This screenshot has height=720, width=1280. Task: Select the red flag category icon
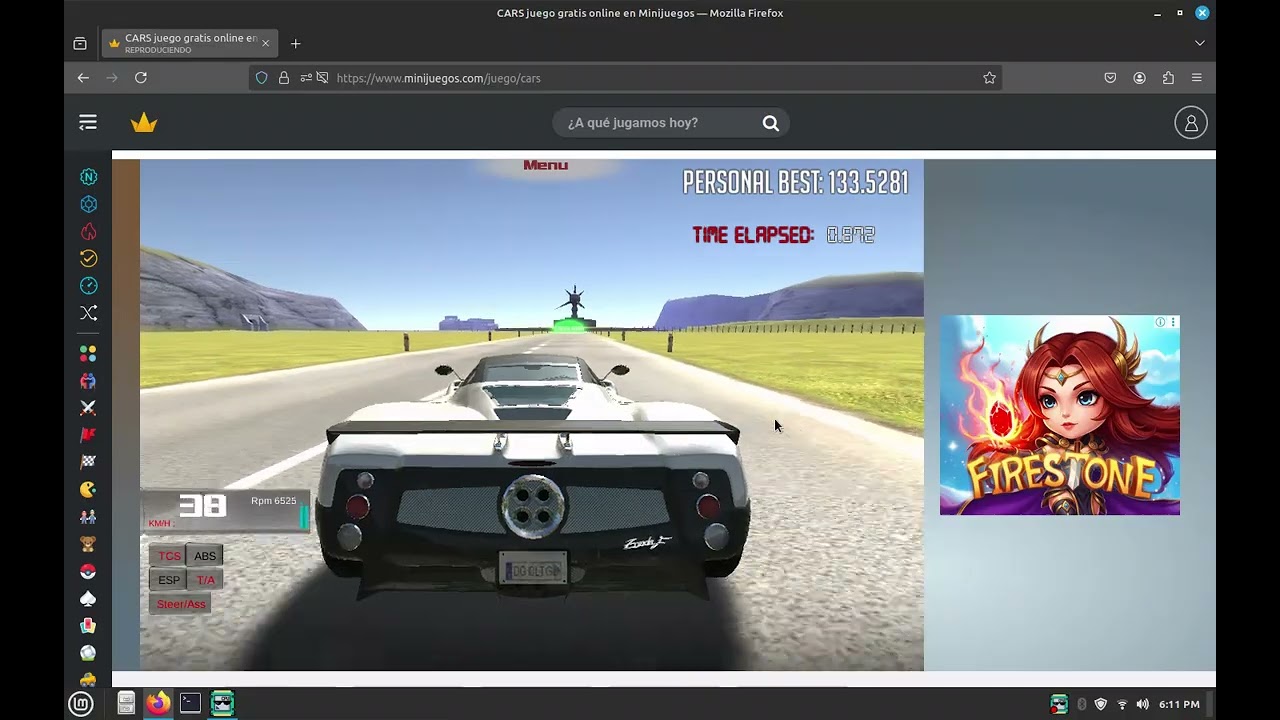88,435
